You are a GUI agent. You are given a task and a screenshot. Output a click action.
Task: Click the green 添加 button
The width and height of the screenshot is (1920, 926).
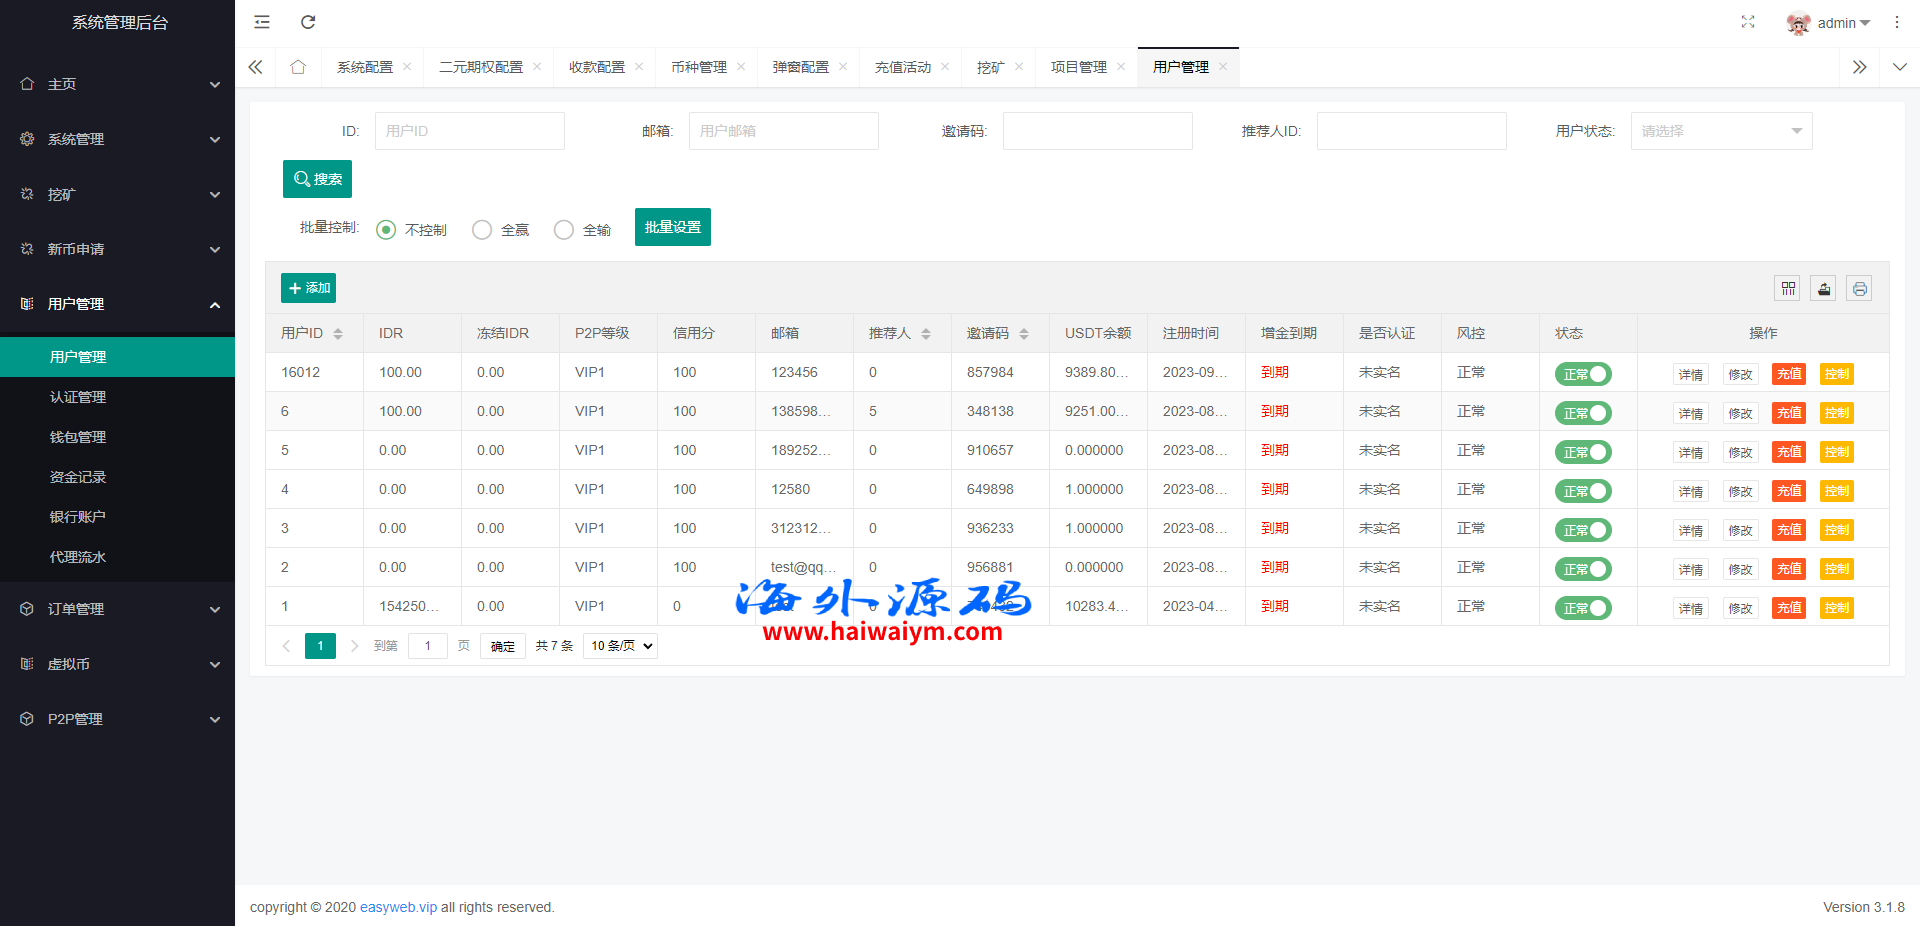308,288
